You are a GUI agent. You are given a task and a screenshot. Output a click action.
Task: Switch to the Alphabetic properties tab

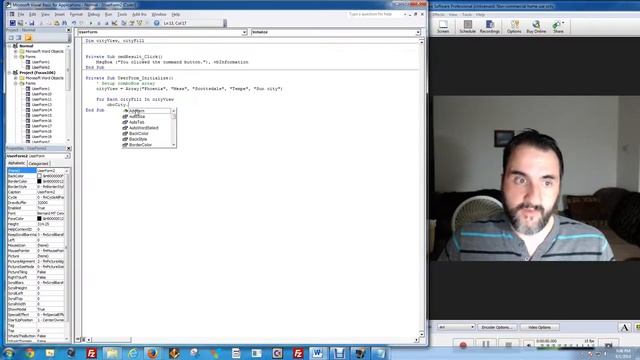(17, 163)
